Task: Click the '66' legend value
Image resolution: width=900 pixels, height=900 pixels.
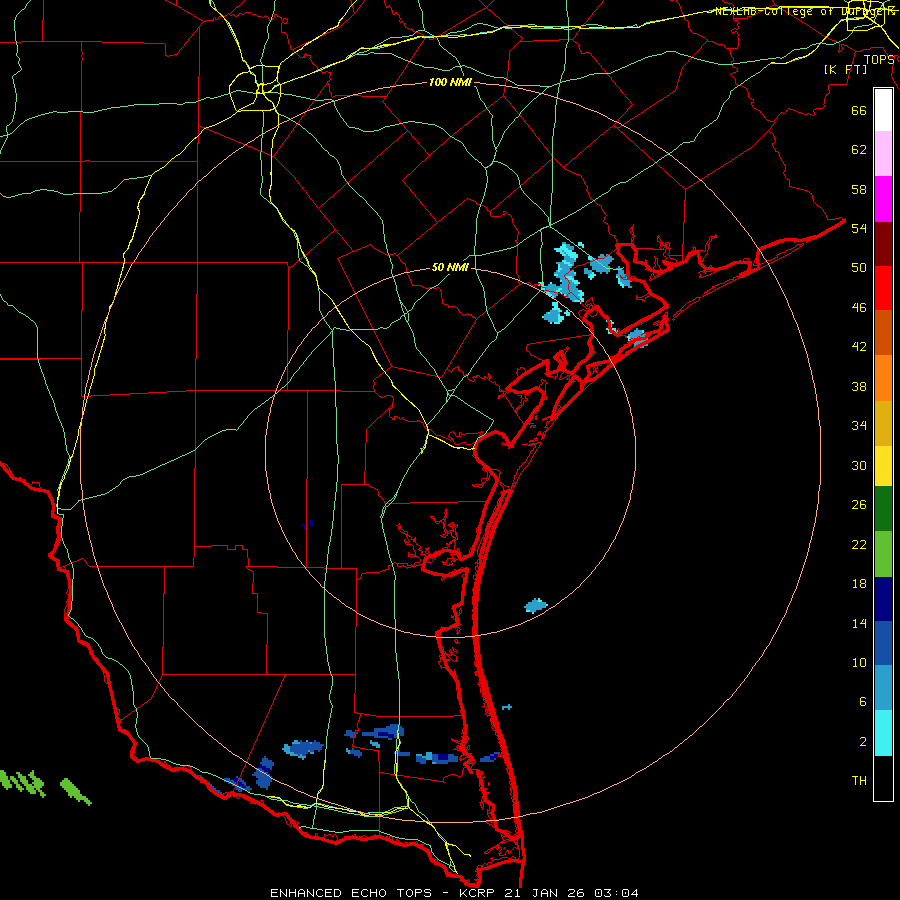Action: pos(859,111)
